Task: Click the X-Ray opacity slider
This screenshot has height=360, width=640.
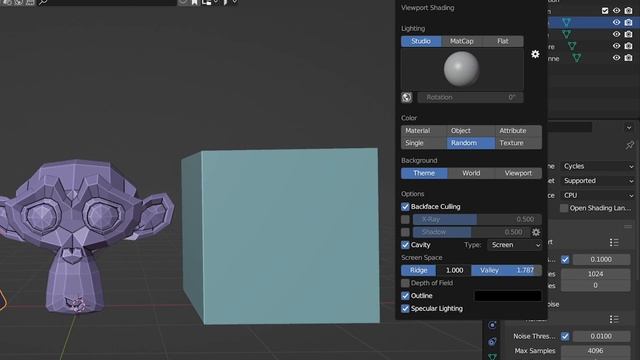Action: click(477, 219)
